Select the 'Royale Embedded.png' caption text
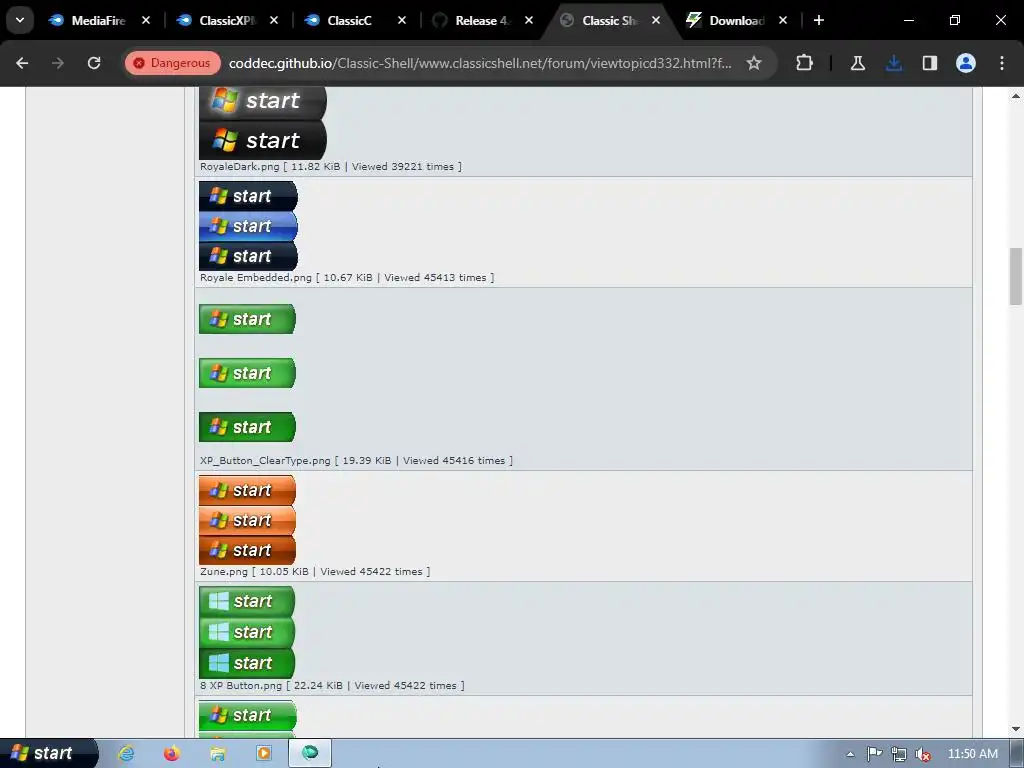Screen dimensions: 1024x768 [x=256, y=278]
